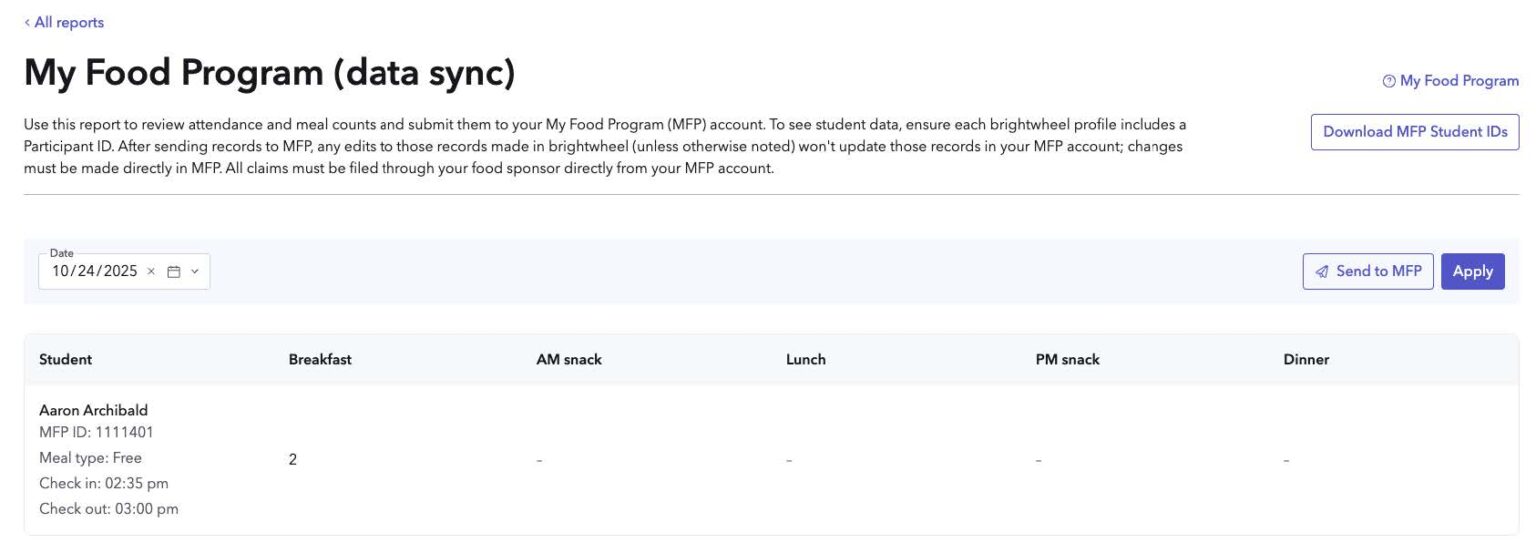Select the Student column header
The image size is (1536, 553).
[65, 359]
